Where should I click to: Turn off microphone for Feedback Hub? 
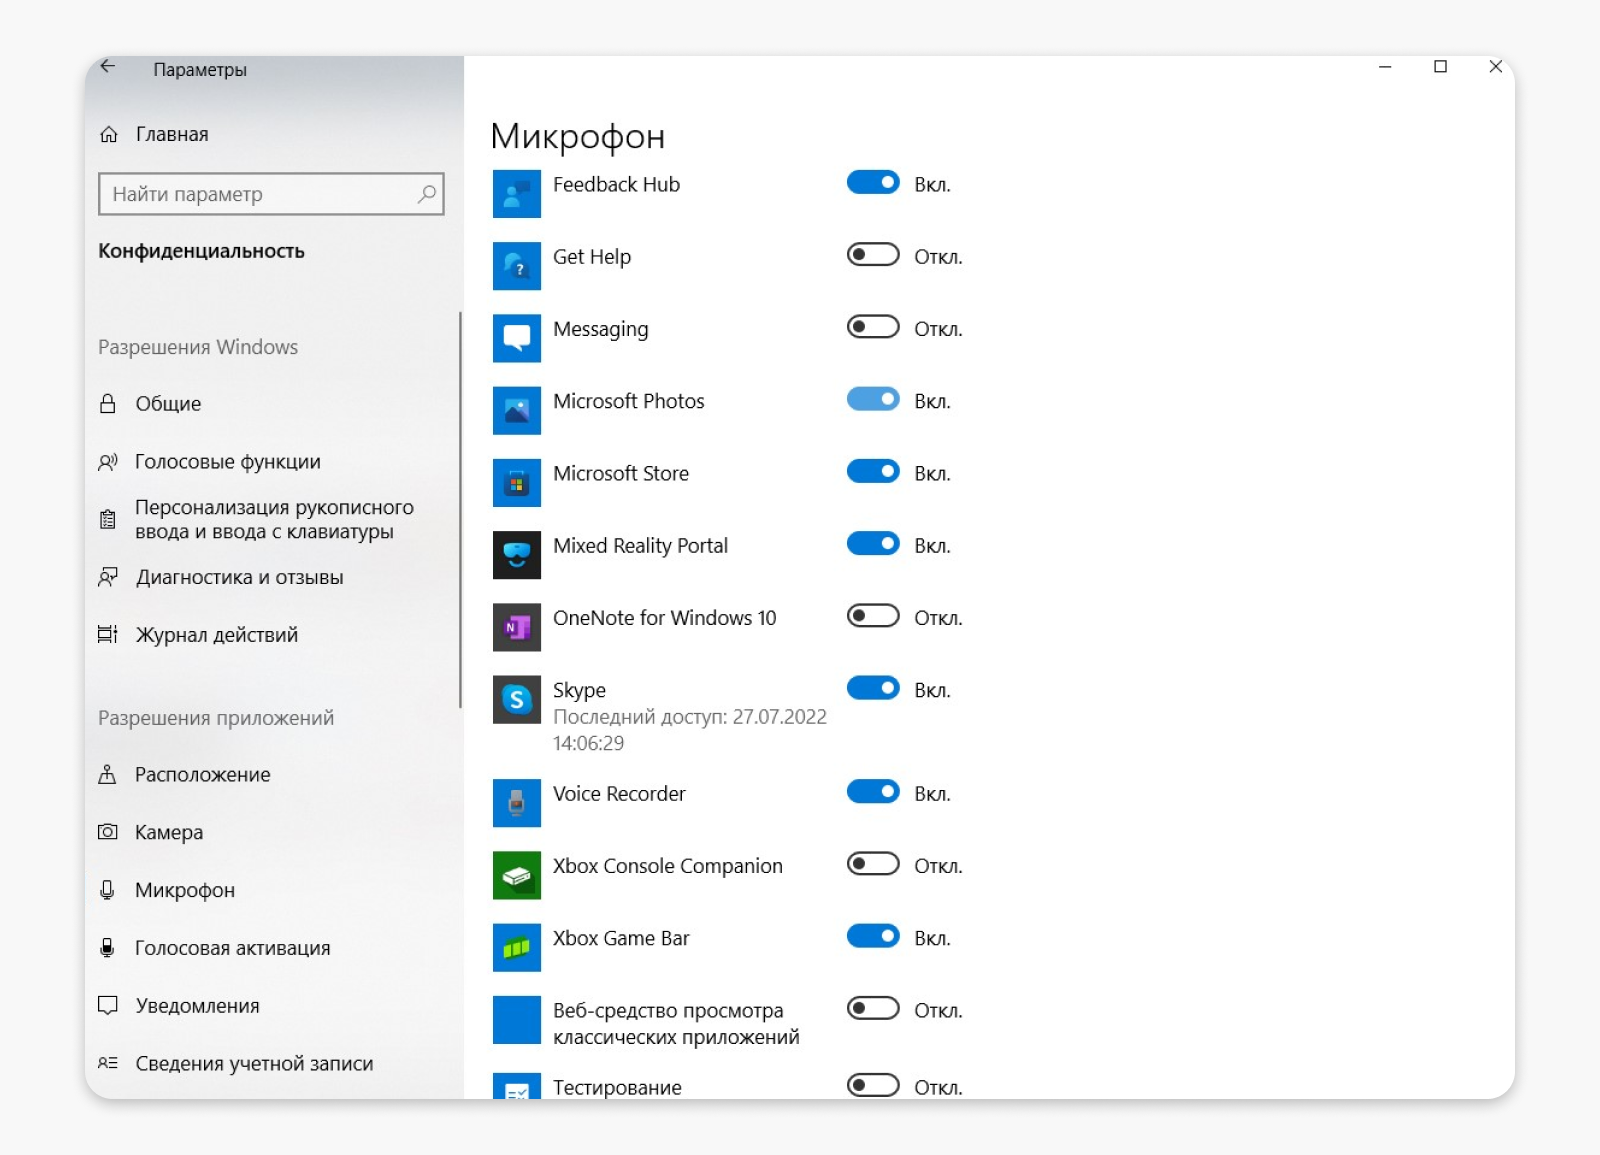[873, 182]
